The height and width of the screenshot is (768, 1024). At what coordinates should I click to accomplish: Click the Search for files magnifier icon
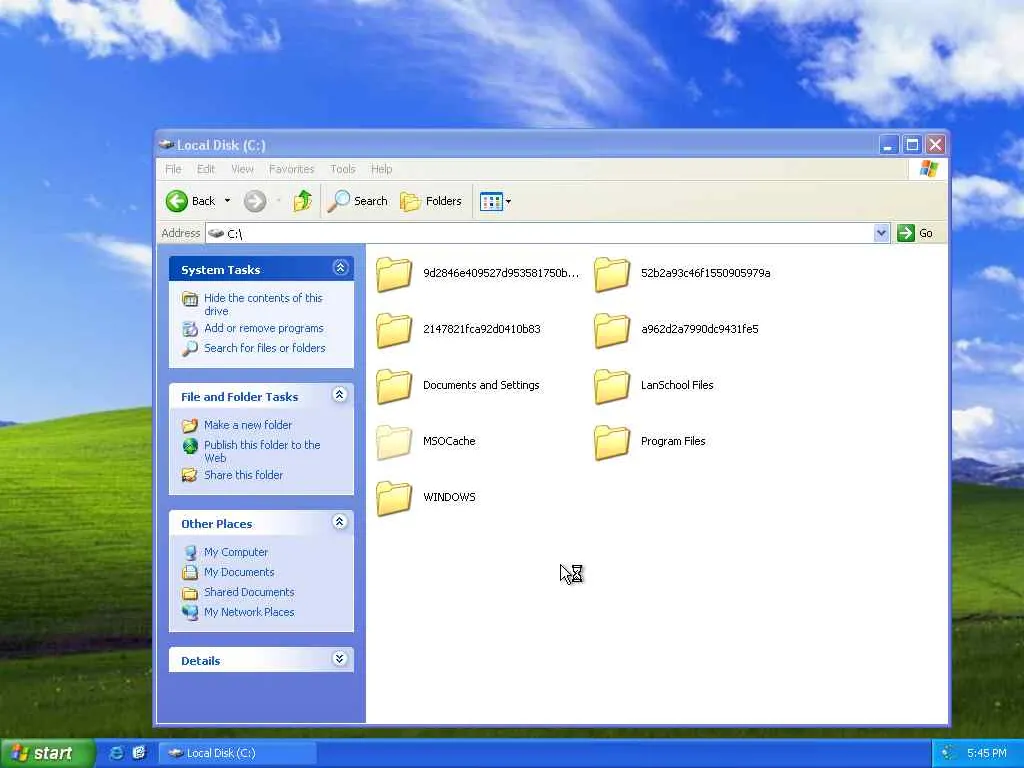190,349
